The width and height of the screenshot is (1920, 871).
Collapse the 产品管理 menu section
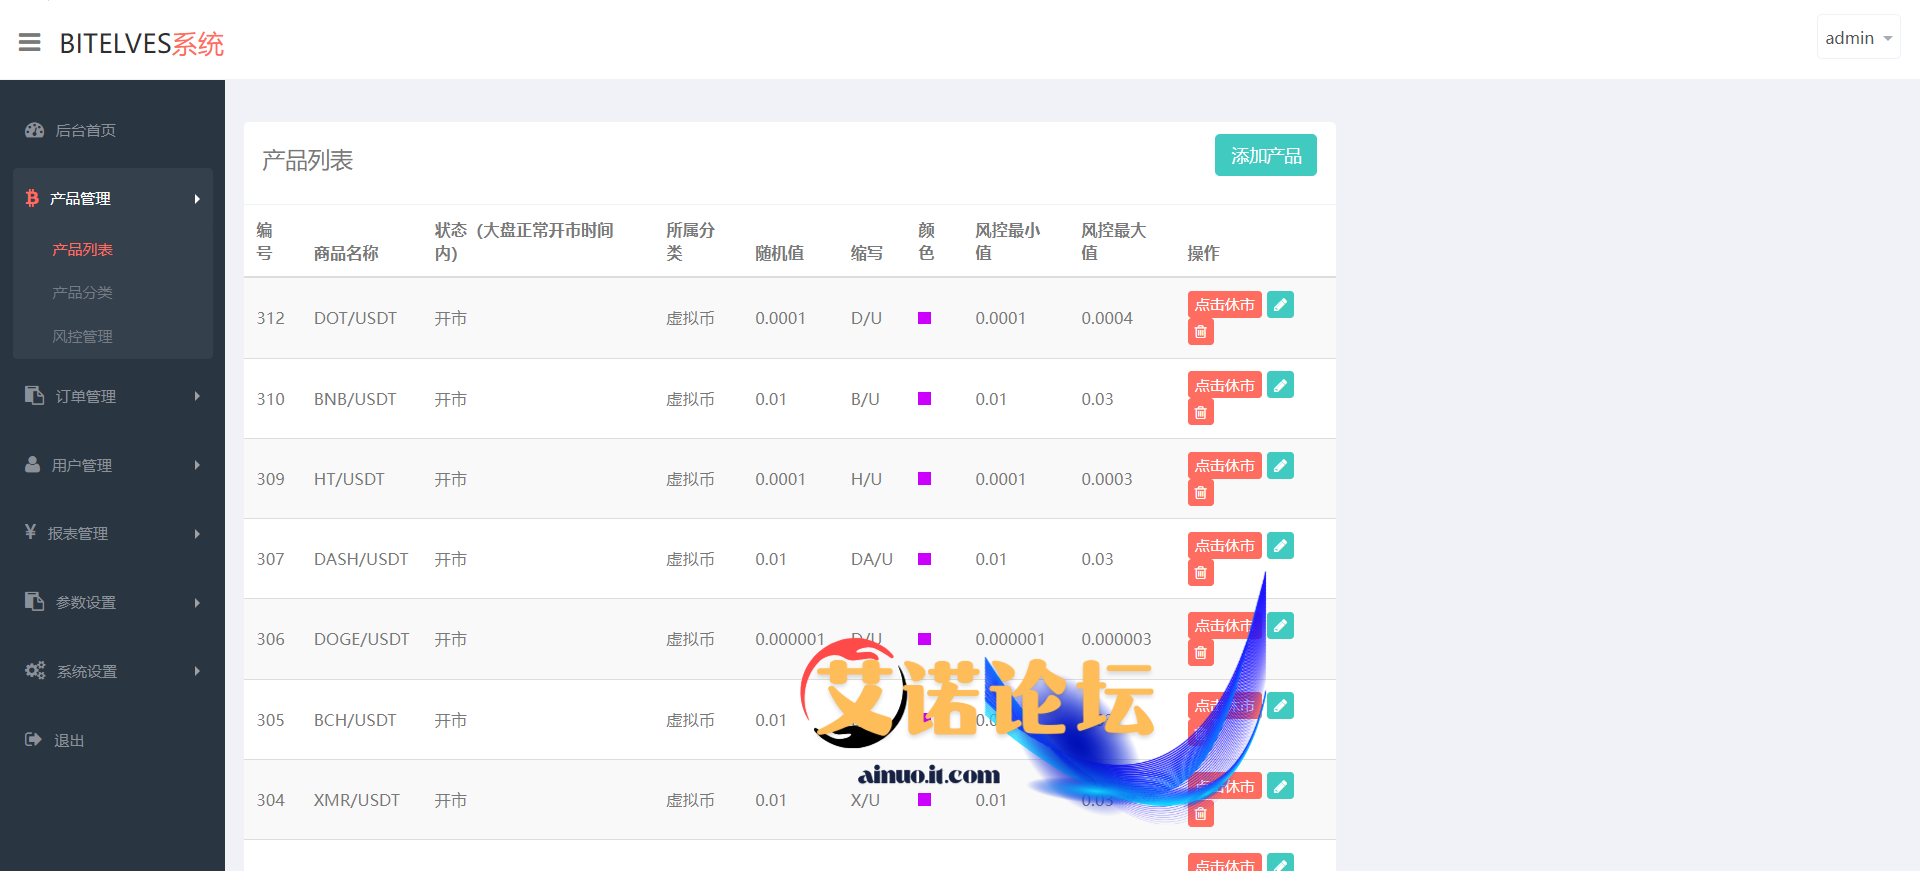point(112,198)
